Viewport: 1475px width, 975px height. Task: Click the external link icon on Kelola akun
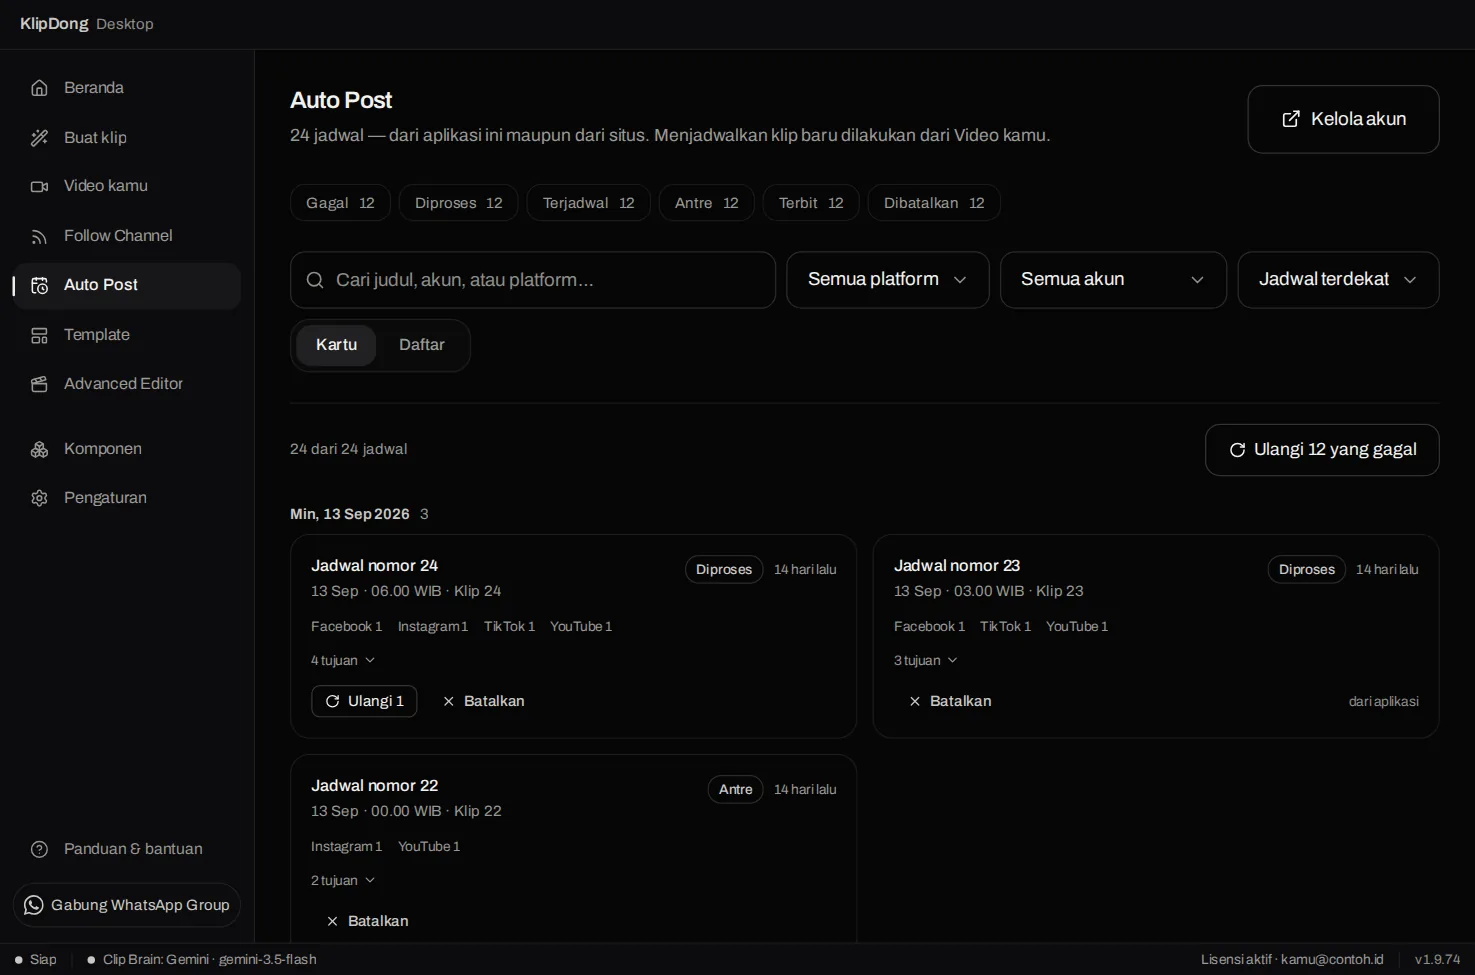(x=1291, y=119)
